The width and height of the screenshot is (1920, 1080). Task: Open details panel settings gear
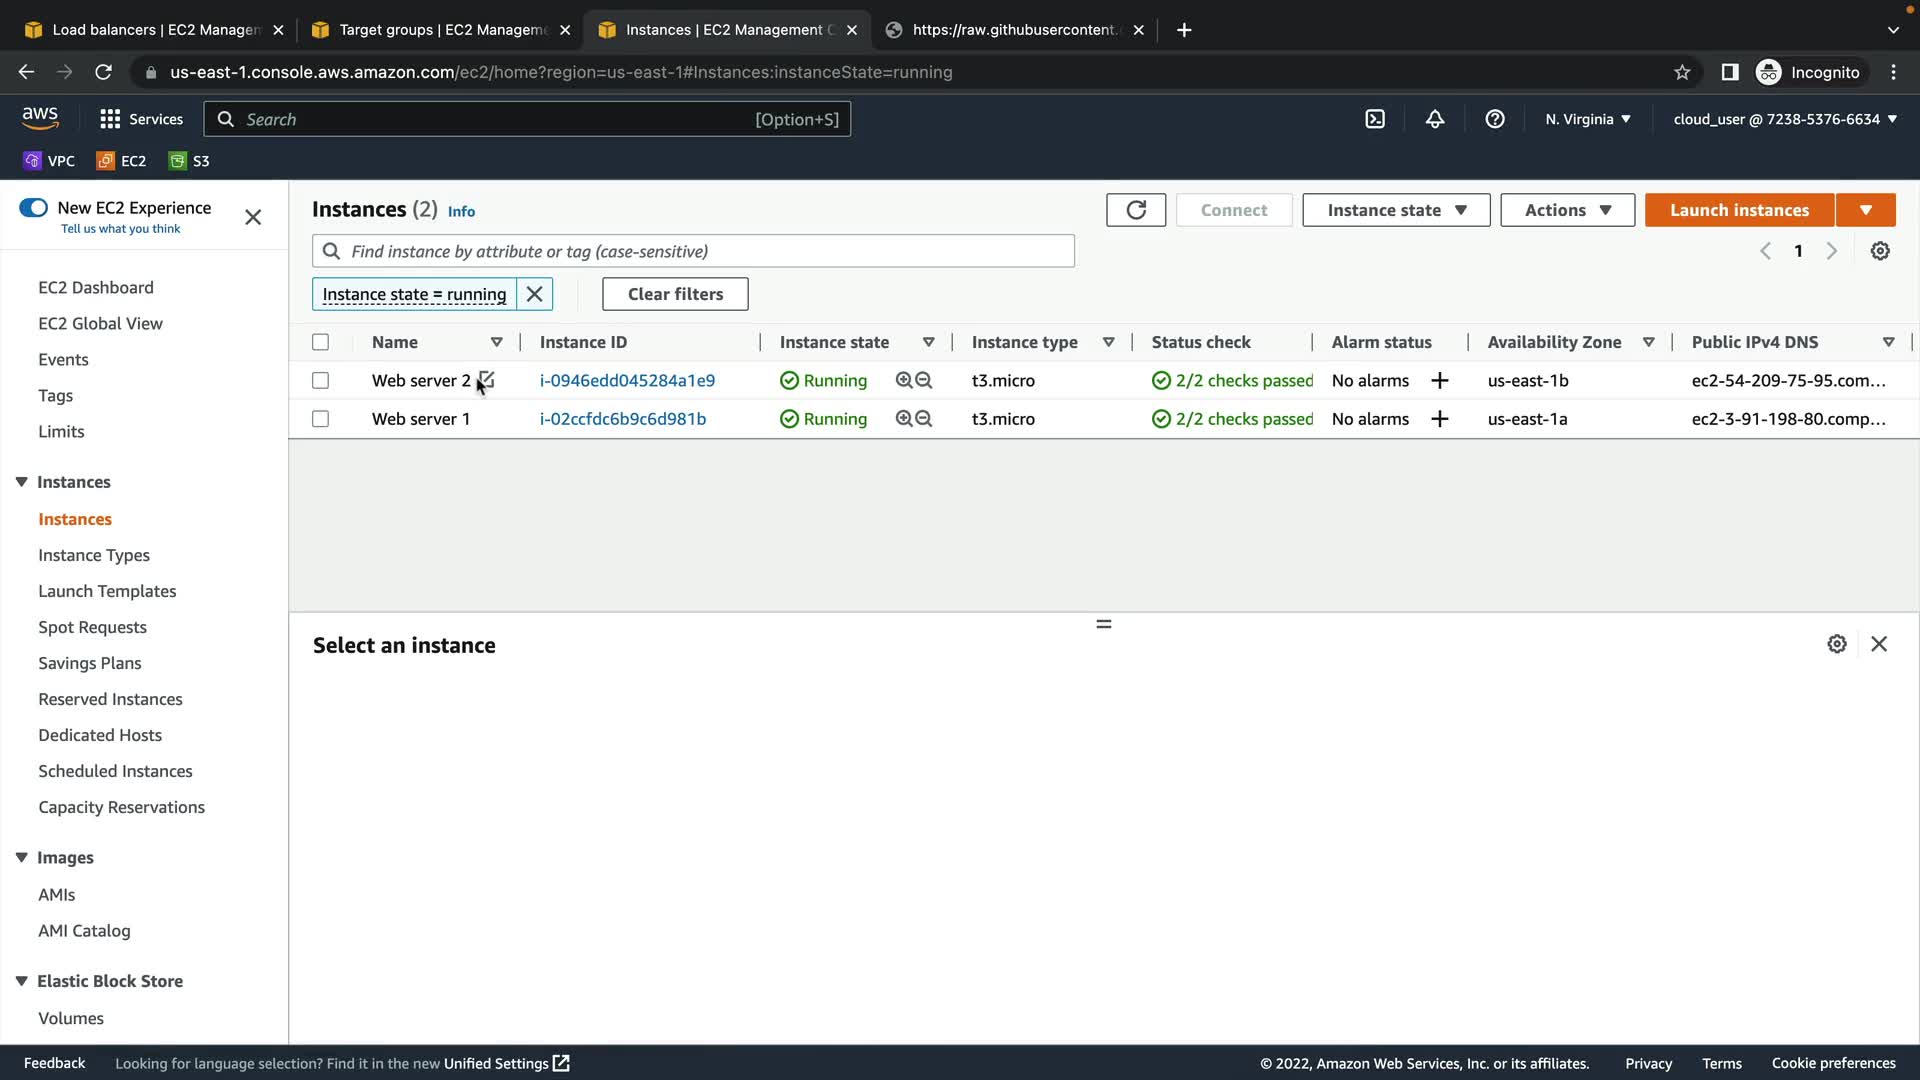(1837, 644)
